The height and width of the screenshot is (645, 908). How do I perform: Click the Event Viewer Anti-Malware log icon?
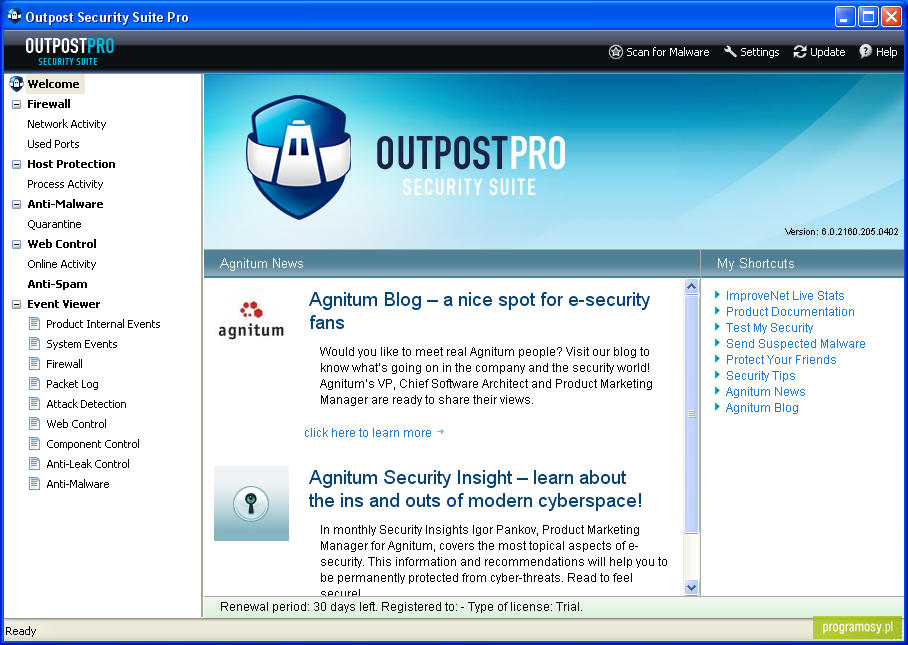coord(35,483)
